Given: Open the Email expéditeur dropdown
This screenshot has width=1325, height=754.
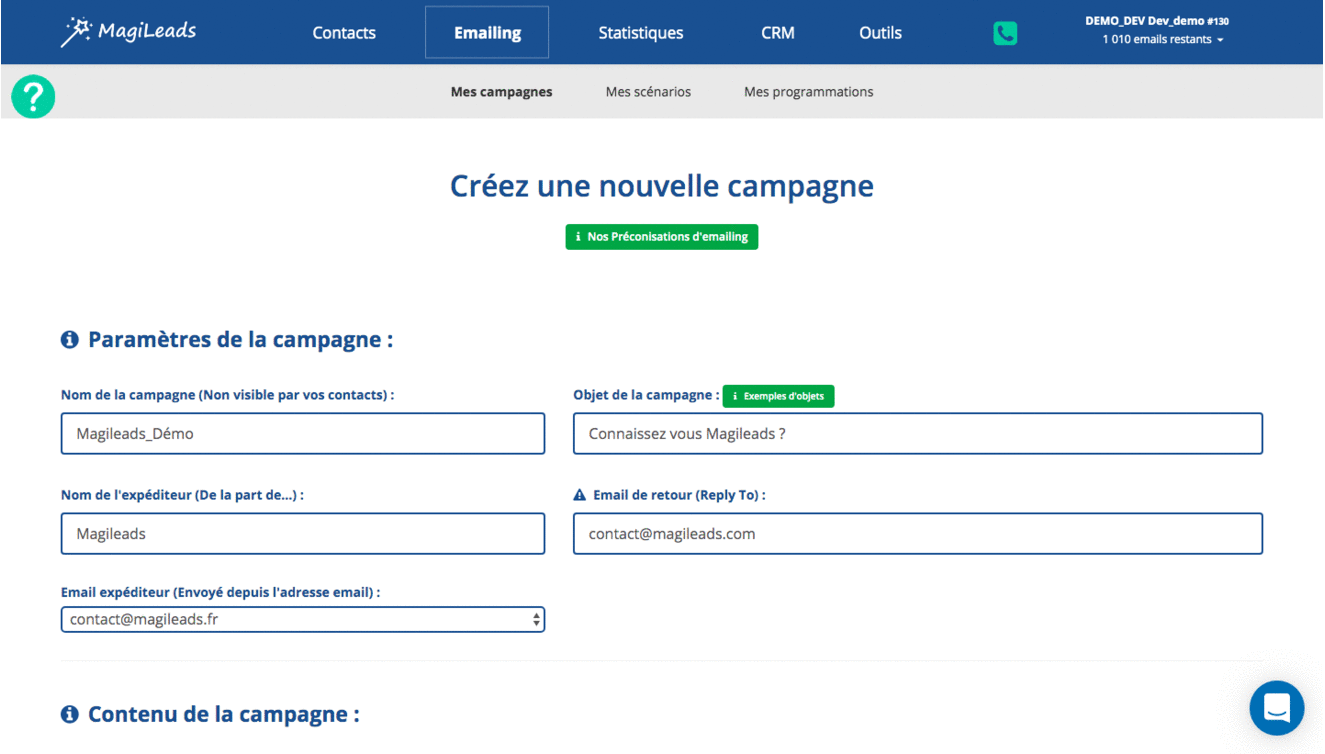Looking at the screenshot, I should (x=303, y=620).
